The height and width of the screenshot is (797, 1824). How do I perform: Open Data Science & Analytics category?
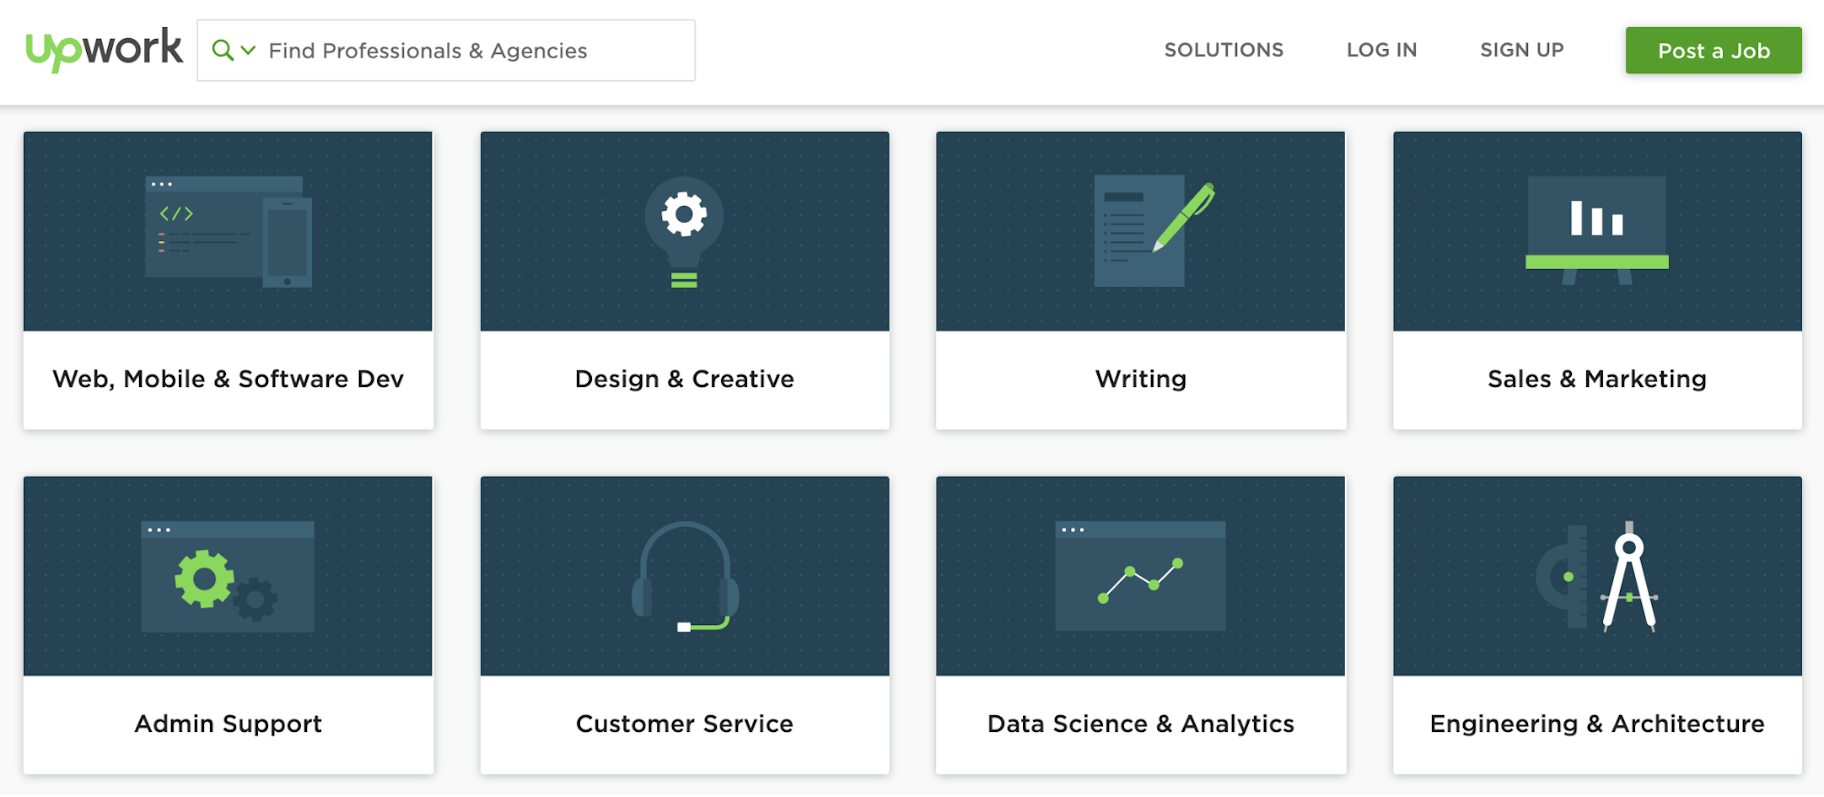point(1140,724)
